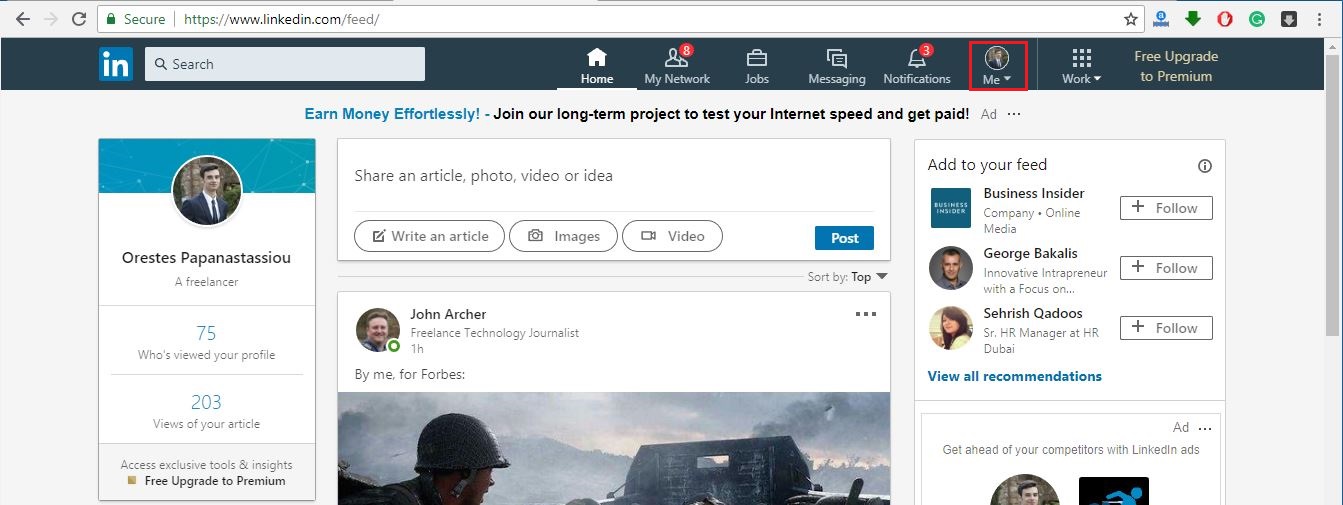Go to the Home tab
This screenshot has width=1343, height=505.
tap(597, 66)
